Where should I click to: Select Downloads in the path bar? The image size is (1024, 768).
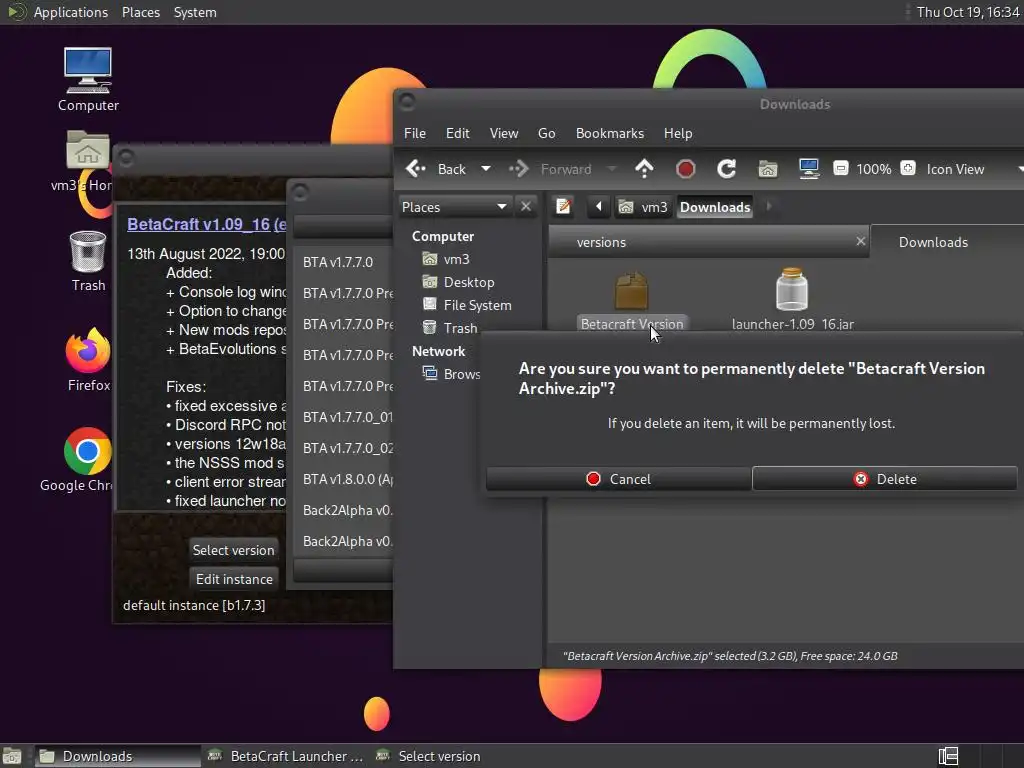click(x=715, y=207)
